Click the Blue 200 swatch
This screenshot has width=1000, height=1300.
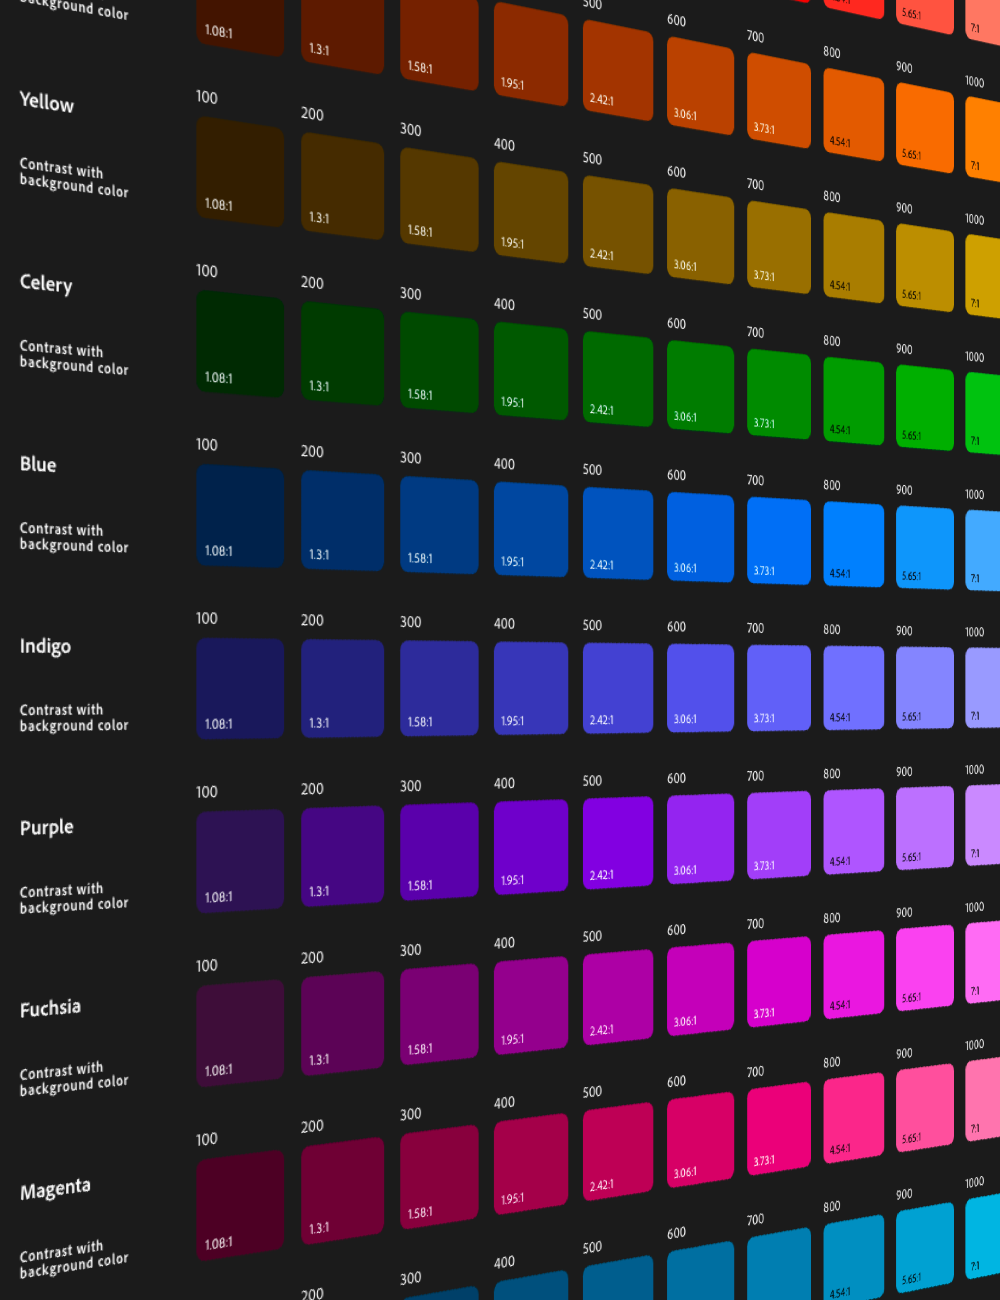(342, 521)
